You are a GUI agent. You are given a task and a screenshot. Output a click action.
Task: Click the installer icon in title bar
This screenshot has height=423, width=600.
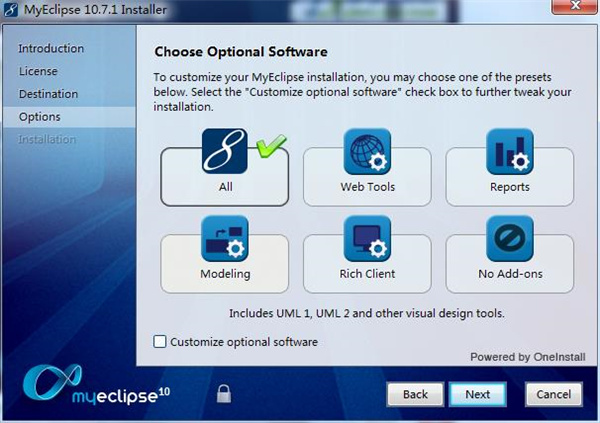point(11,11)
